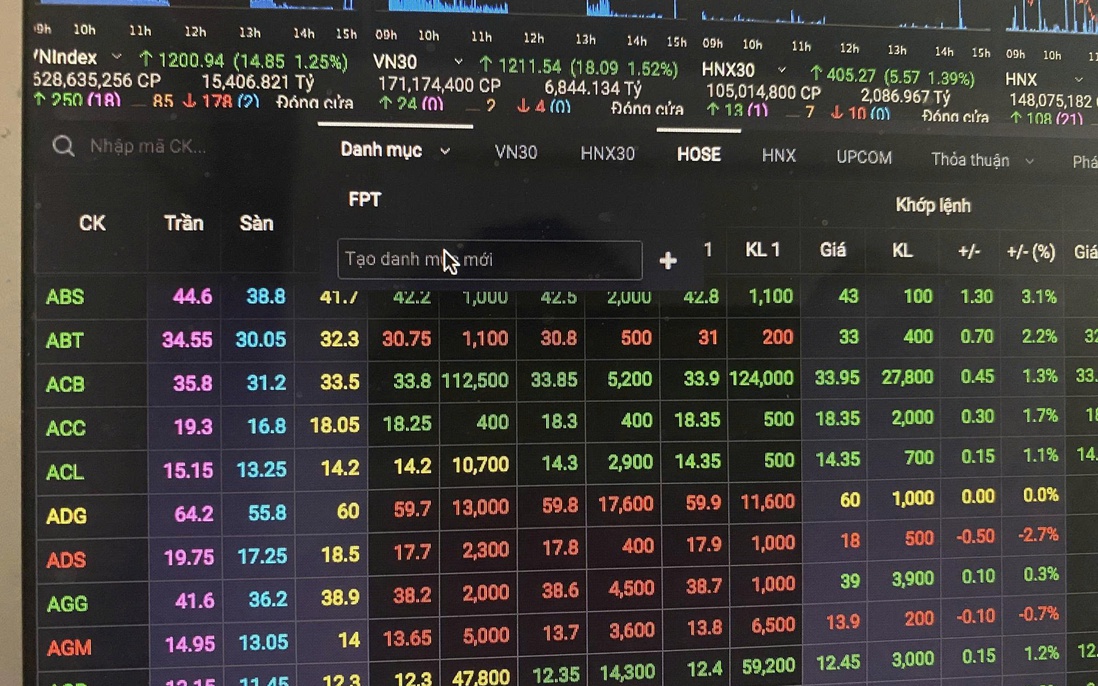Expand the HNX30 index dropdown arrow
This screenshot has height=686, width=1098.
[782, 70]
